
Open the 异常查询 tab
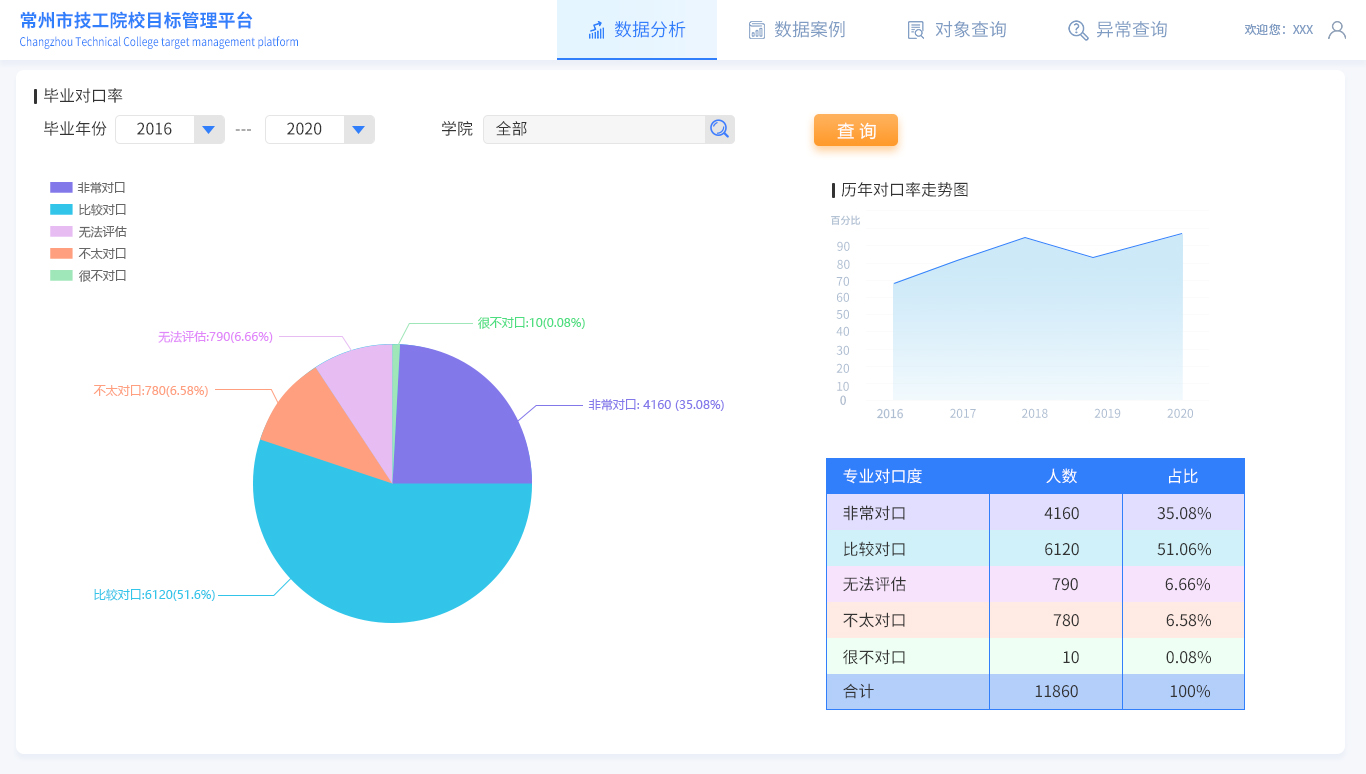pos(1117,30)
